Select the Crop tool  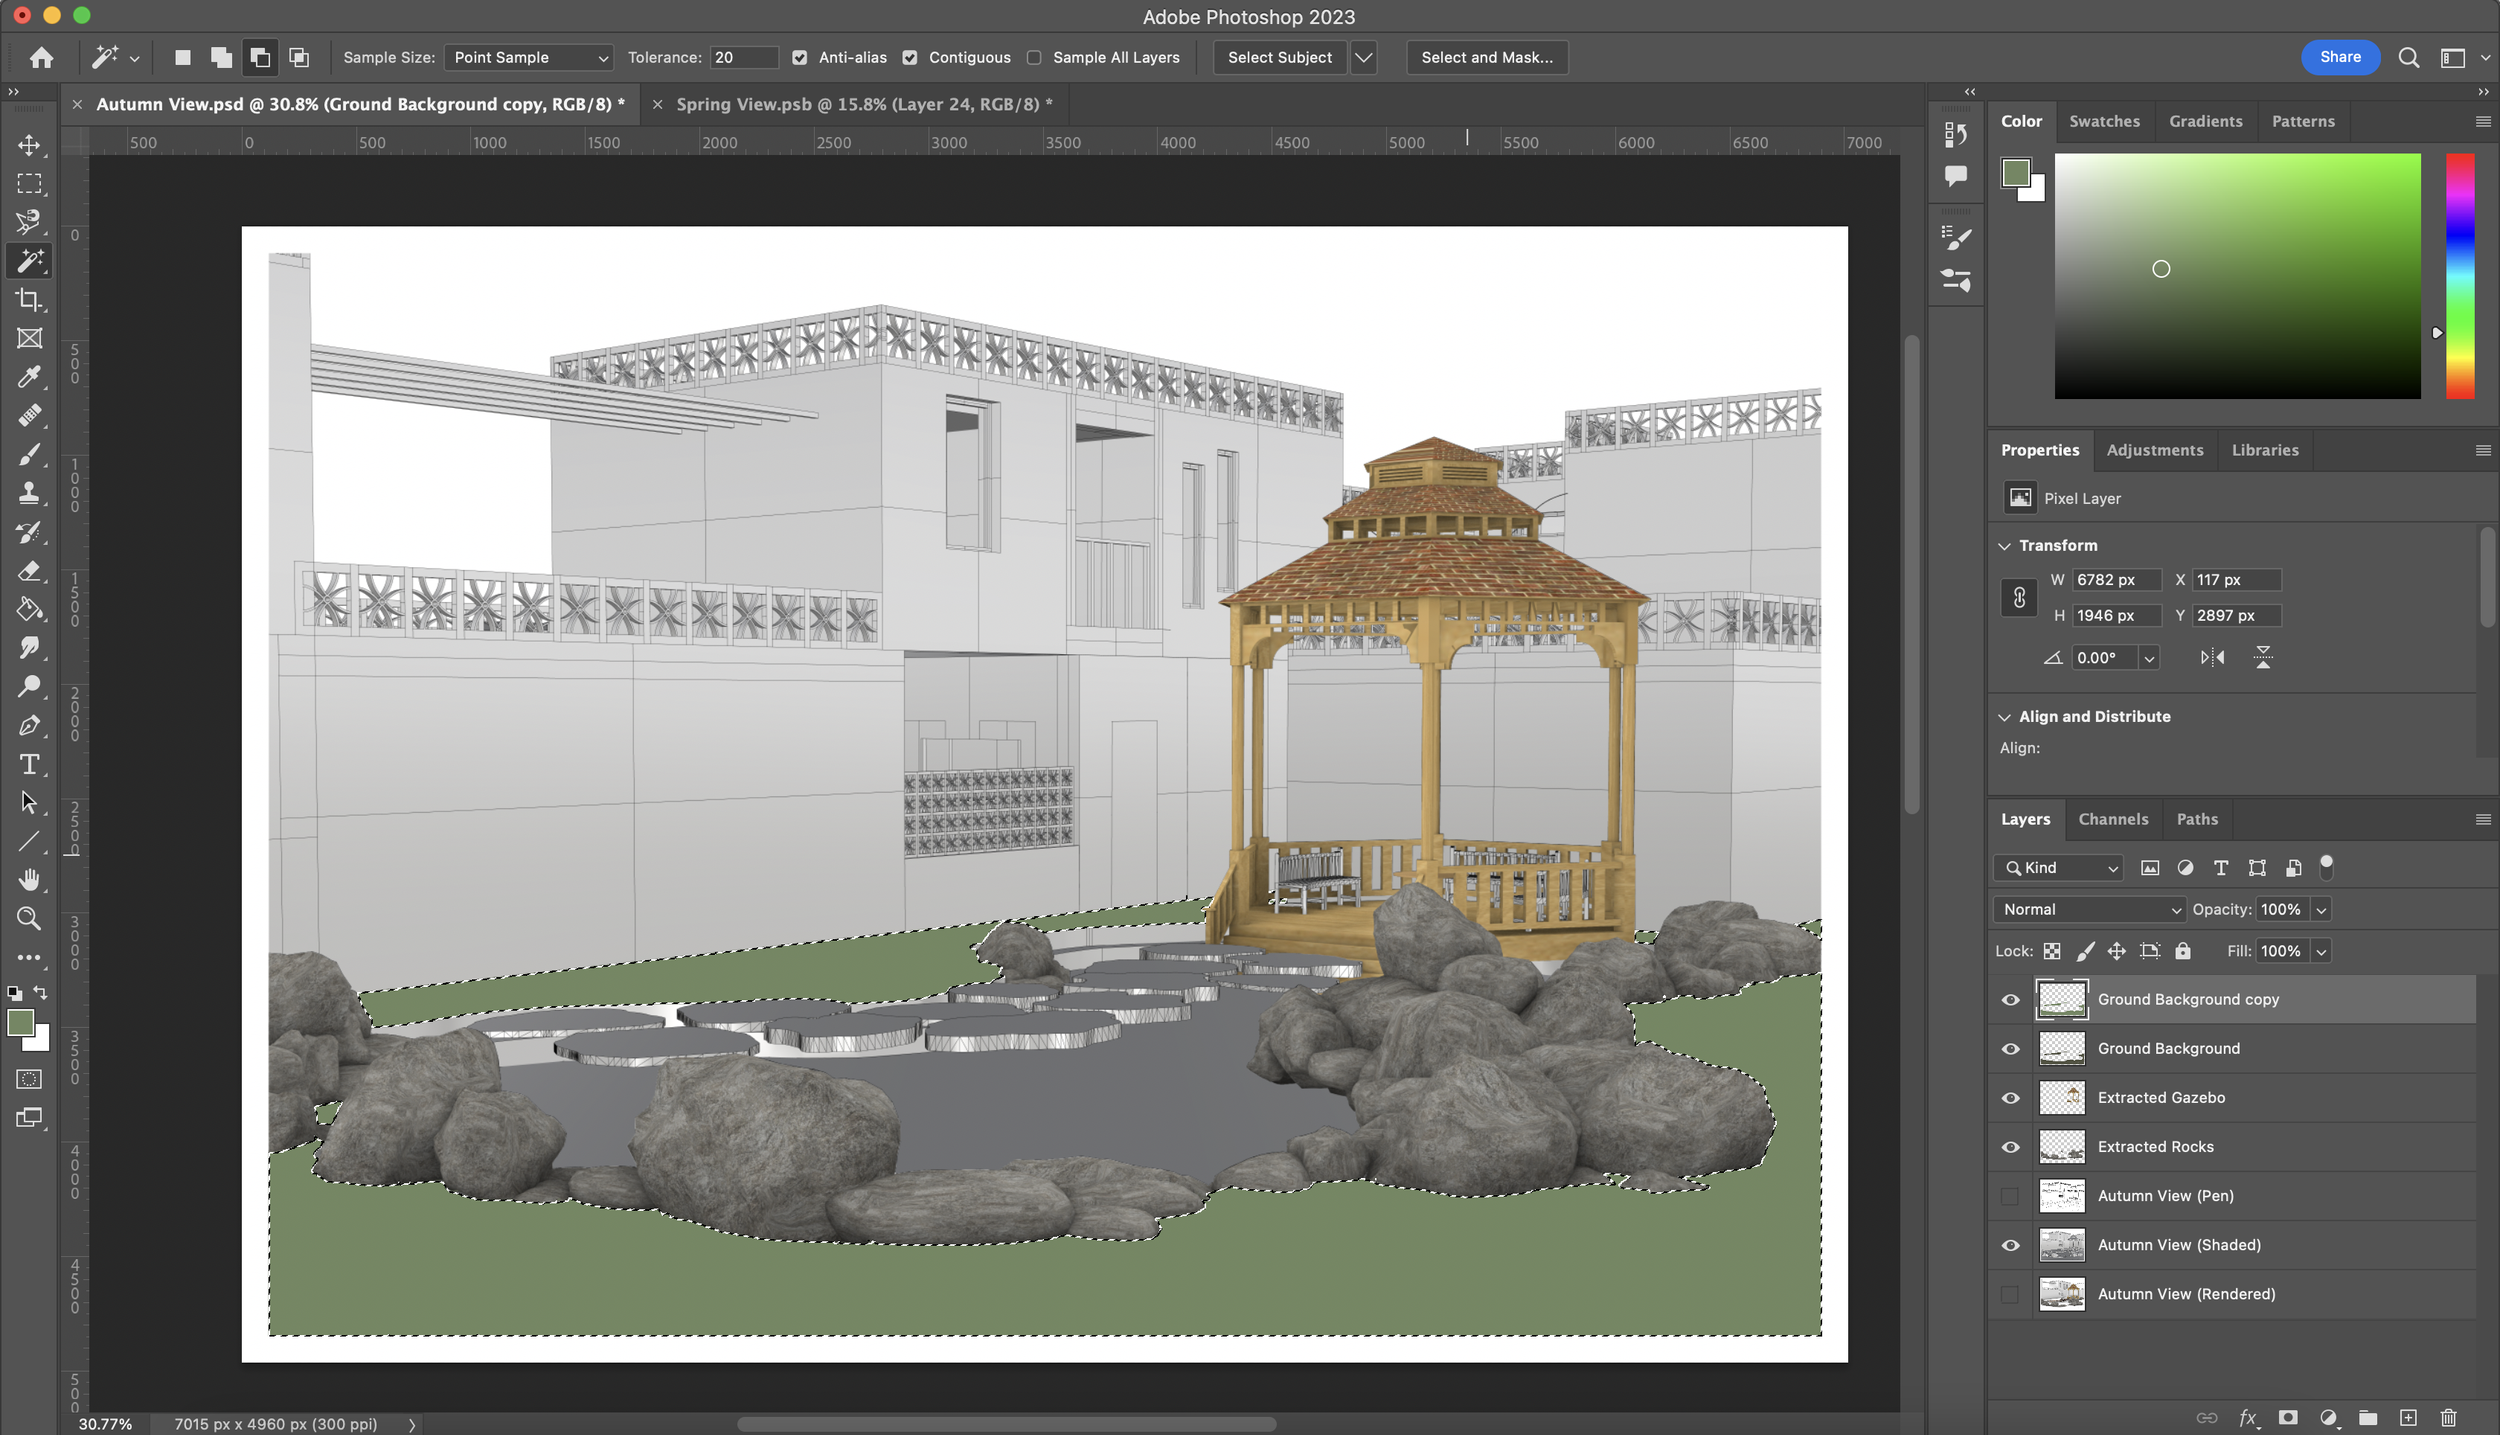29,300
